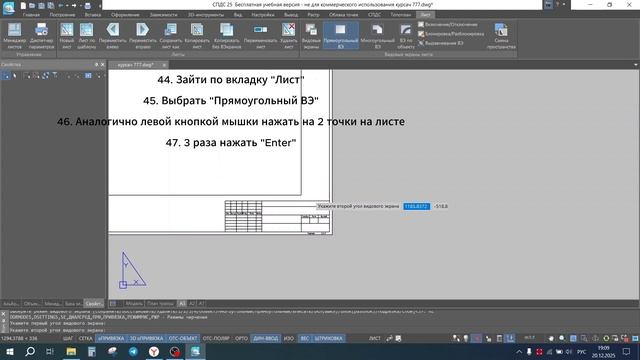Screen dimensions: 640x360
Task: Close the курсач 777.dwg document tab
Action: (164, 65)
